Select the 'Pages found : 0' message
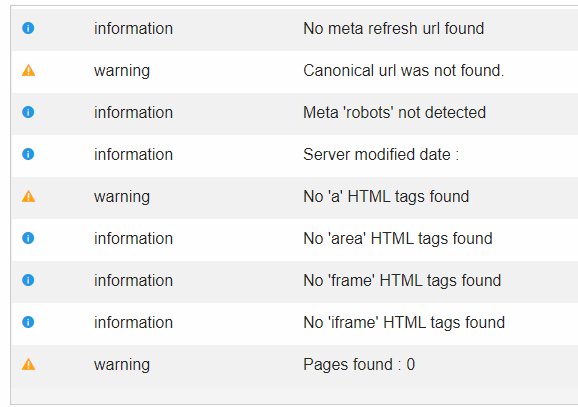The height and width of the screenshot is (407, 578). tap(359, 365)
